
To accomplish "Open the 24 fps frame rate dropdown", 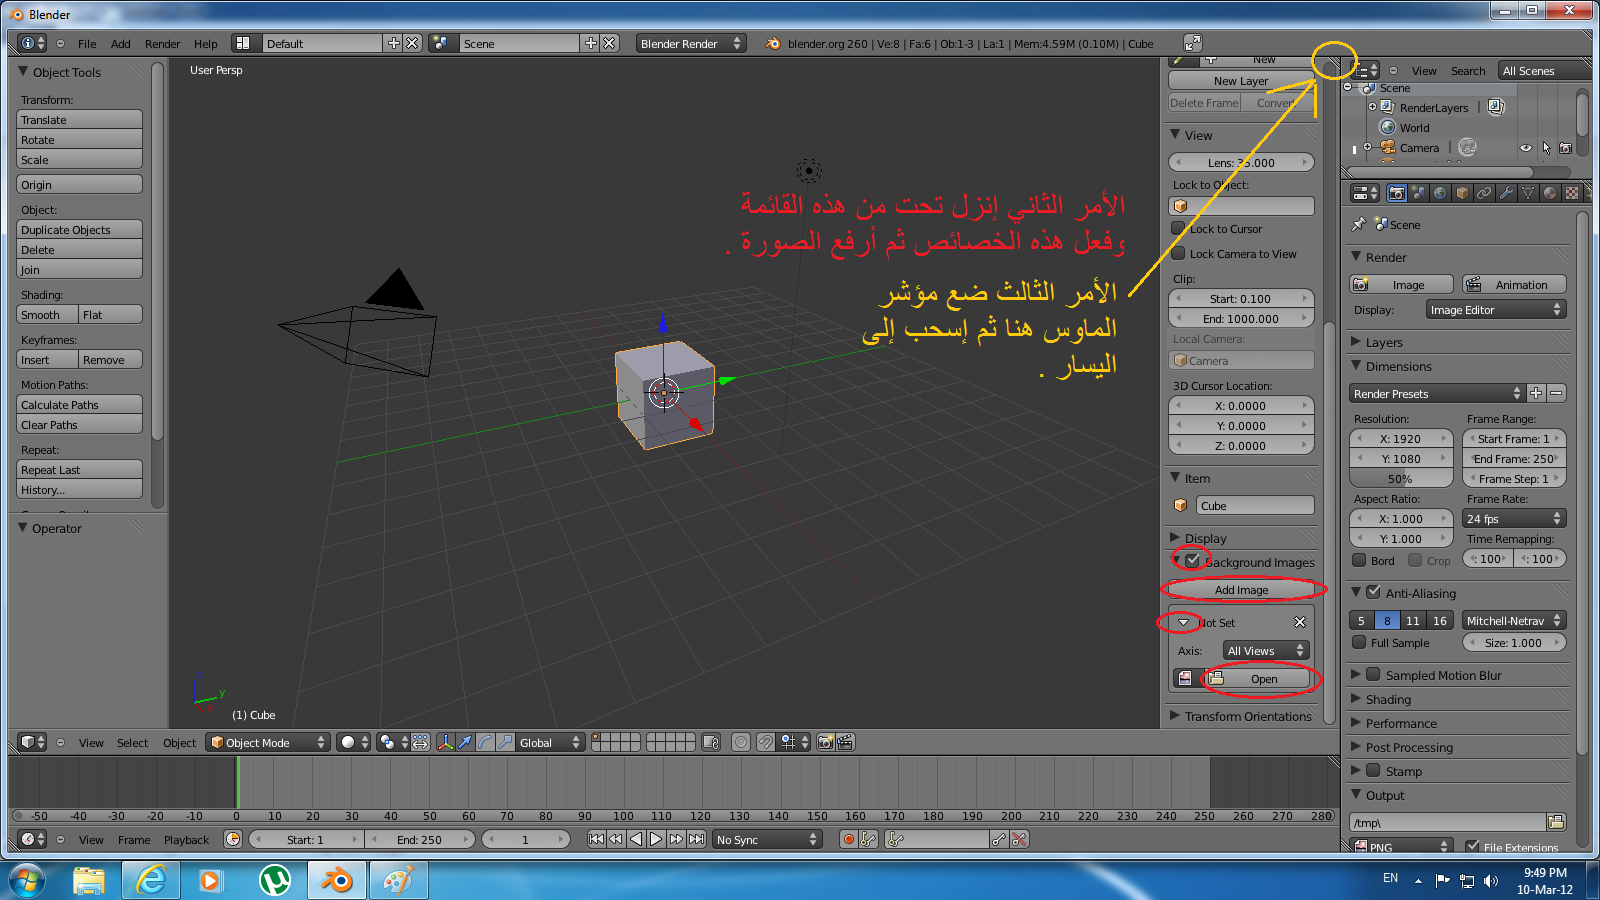I will point(1514,519).
